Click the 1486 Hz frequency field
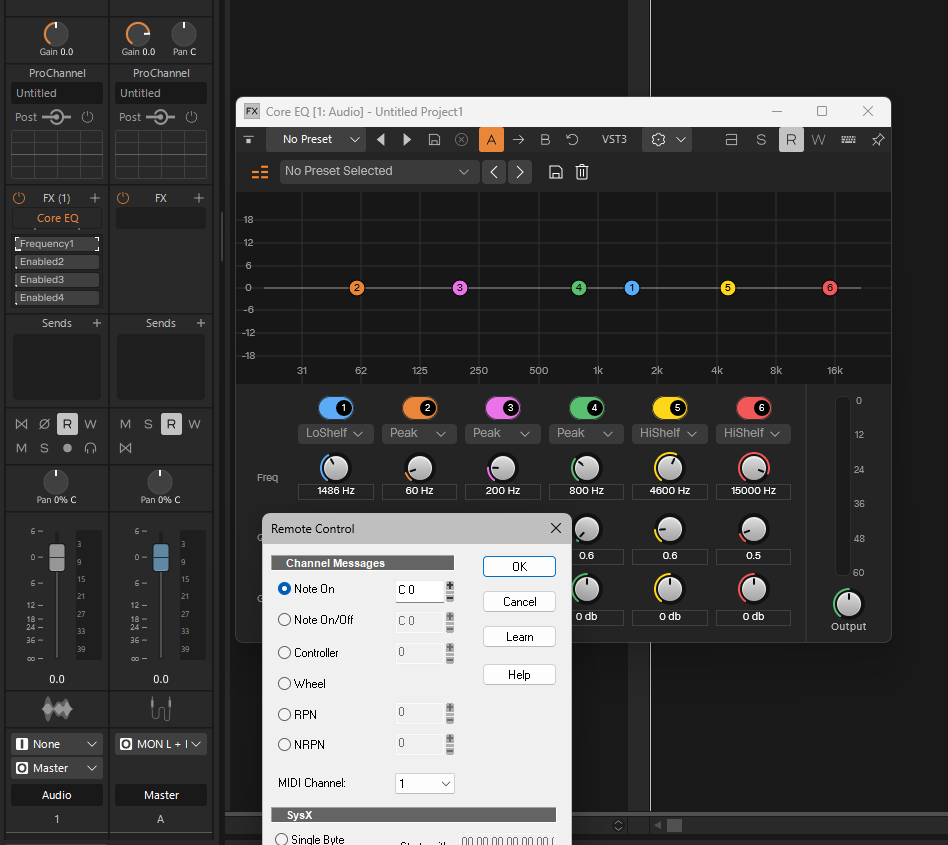Viewport: 948px width, 845px height. (336, 491)
